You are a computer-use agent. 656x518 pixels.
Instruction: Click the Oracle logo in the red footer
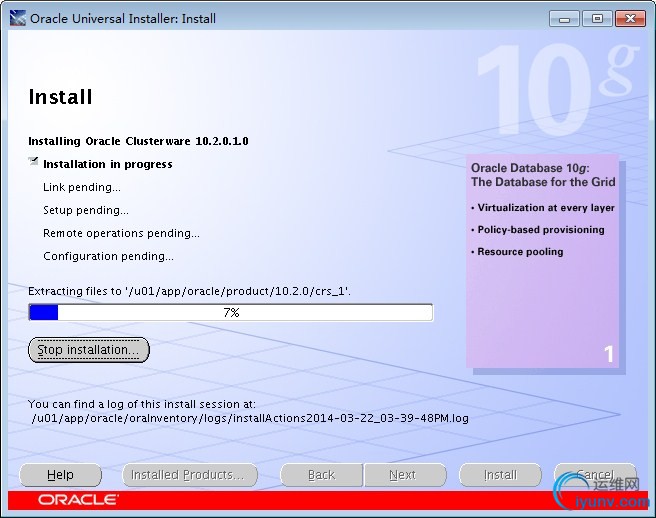coord(78,500)
